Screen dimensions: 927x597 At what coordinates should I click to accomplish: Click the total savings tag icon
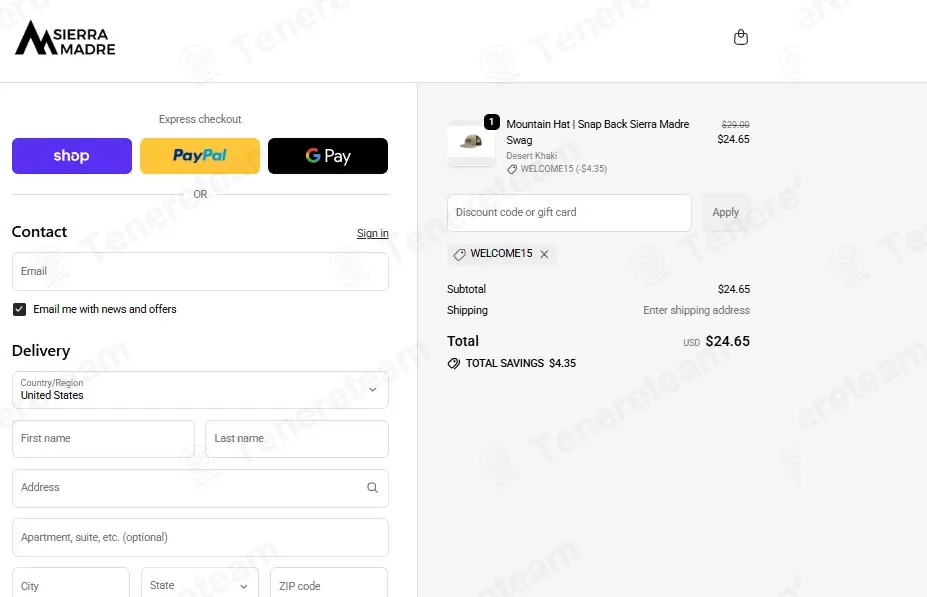[x=453, y=364]
